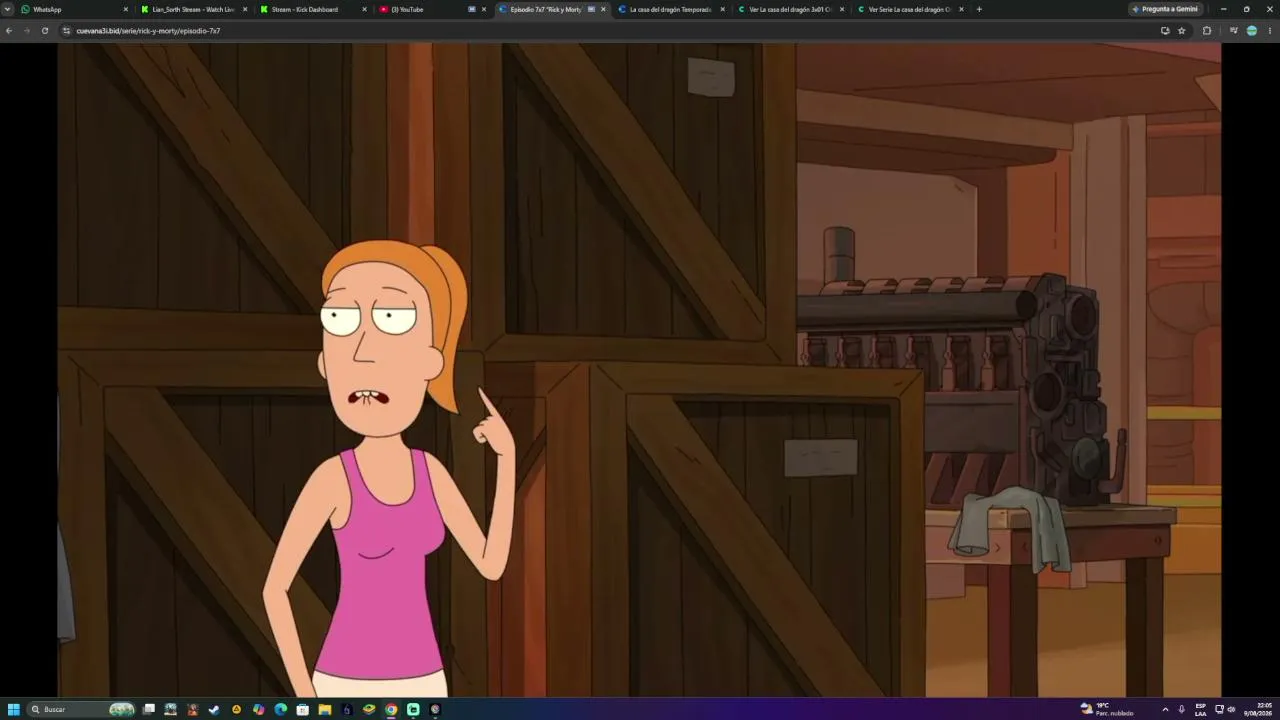Viewport: 1280px width, 720px height.
Task: Switch to Lian_Sorth Stream tab
Action: [194, 9]
